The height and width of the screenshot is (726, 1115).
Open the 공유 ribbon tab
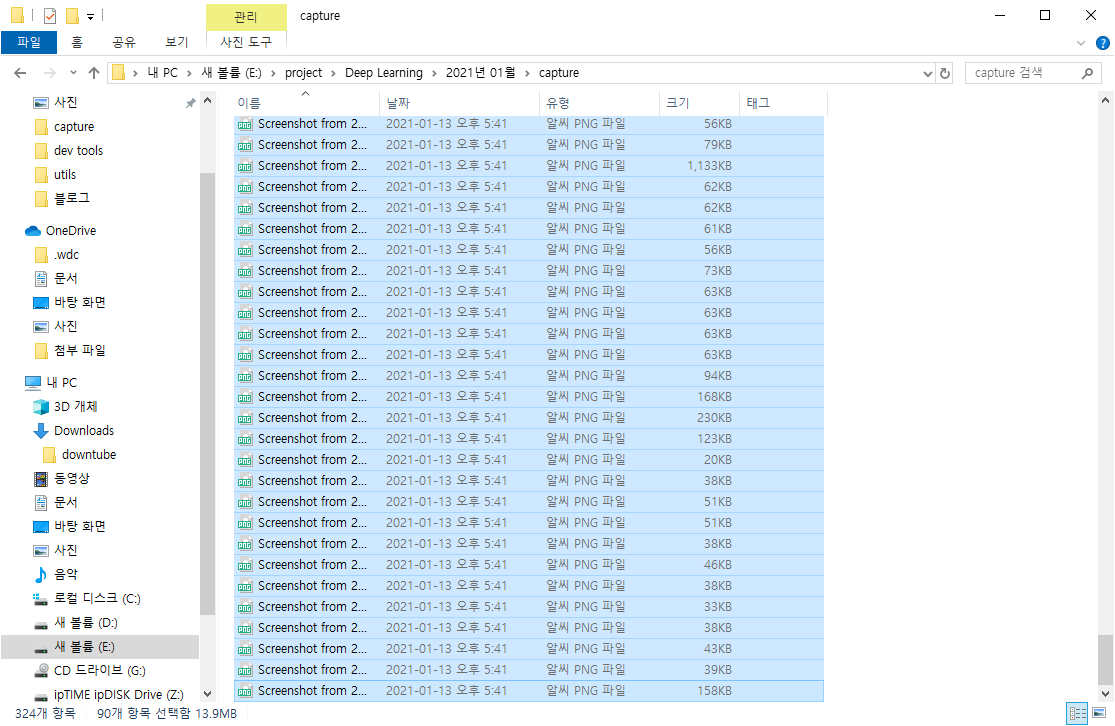tap(124, 42)
